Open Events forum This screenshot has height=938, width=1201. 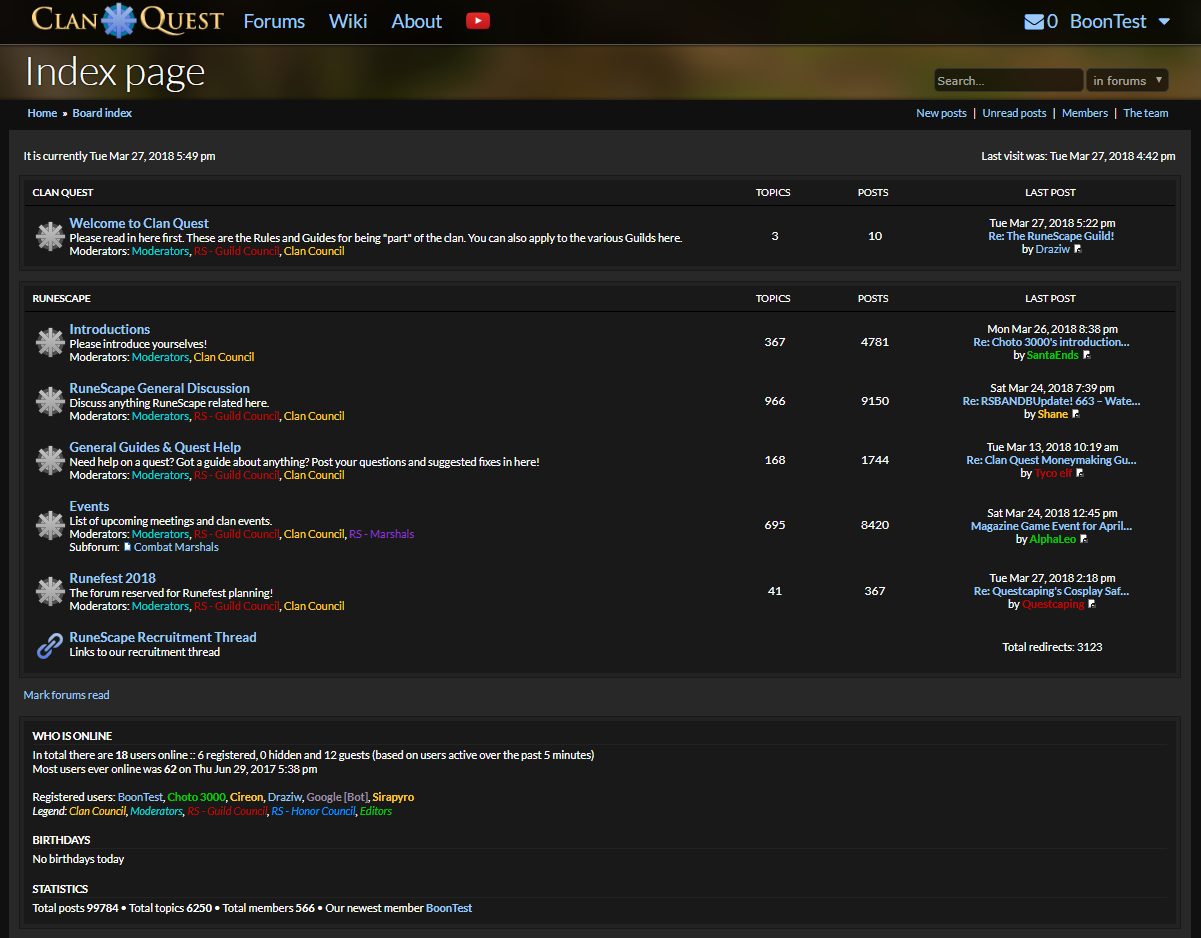click(89, 506)
